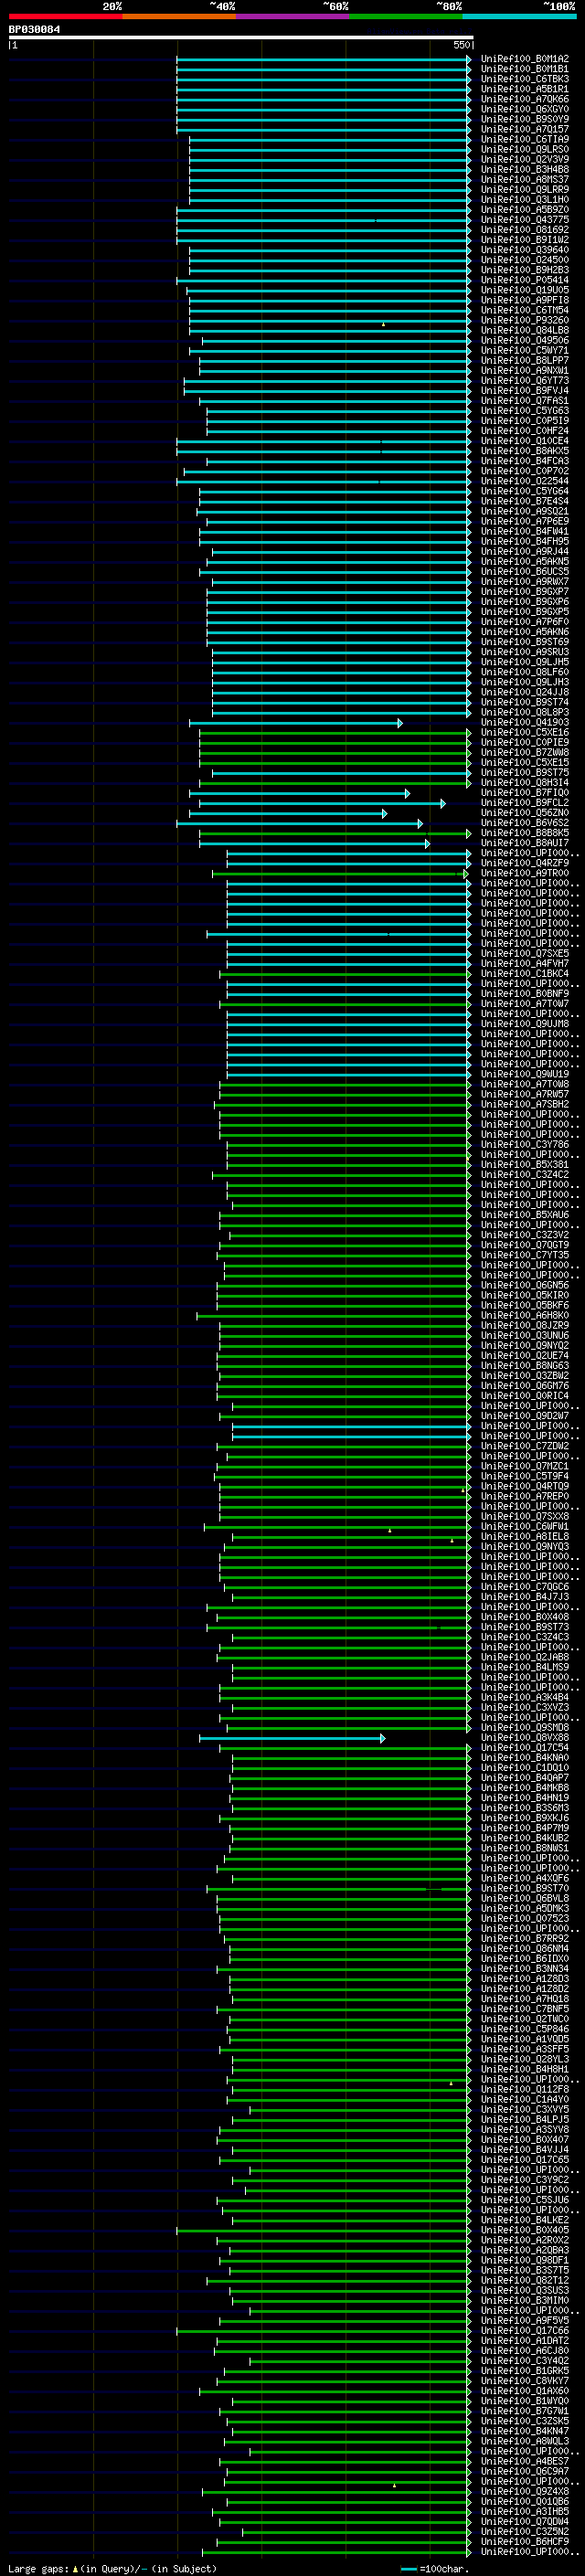Open hit label UniRef100_Q7FAS1
This screenshot has height=2576, width=585.
tap(525, 401)
